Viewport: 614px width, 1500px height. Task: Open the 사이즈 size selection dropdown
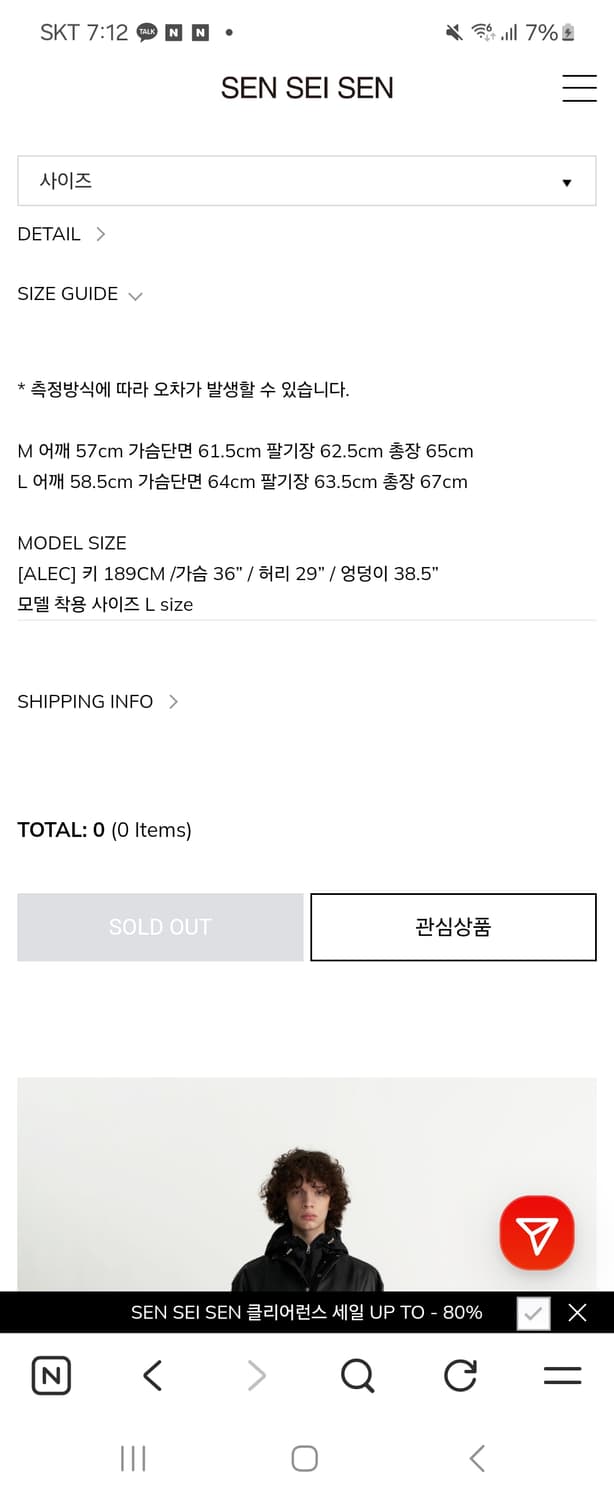306,181
